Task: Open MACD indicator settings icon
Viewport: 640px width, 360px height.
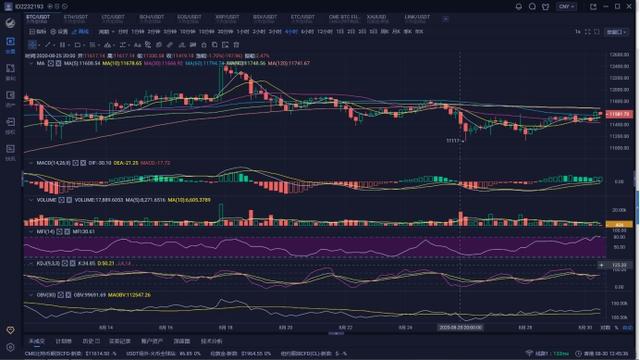Action: (x=76, y=163)
